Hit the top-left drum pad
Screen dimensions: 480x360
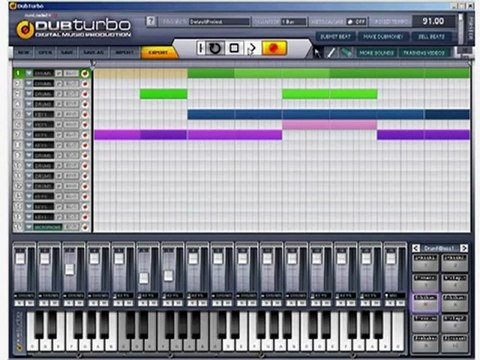click(x=425, y=262)
